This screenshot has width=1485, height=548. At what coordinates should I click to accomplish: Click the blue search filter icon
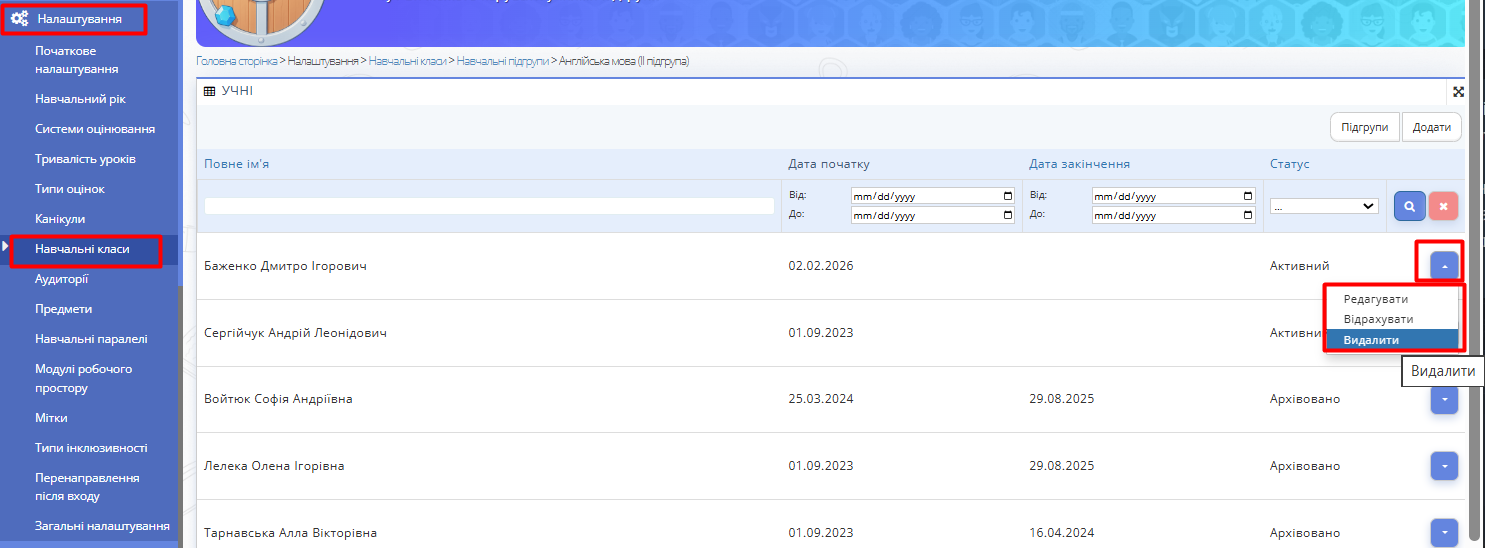click(x=1409, y=206)
